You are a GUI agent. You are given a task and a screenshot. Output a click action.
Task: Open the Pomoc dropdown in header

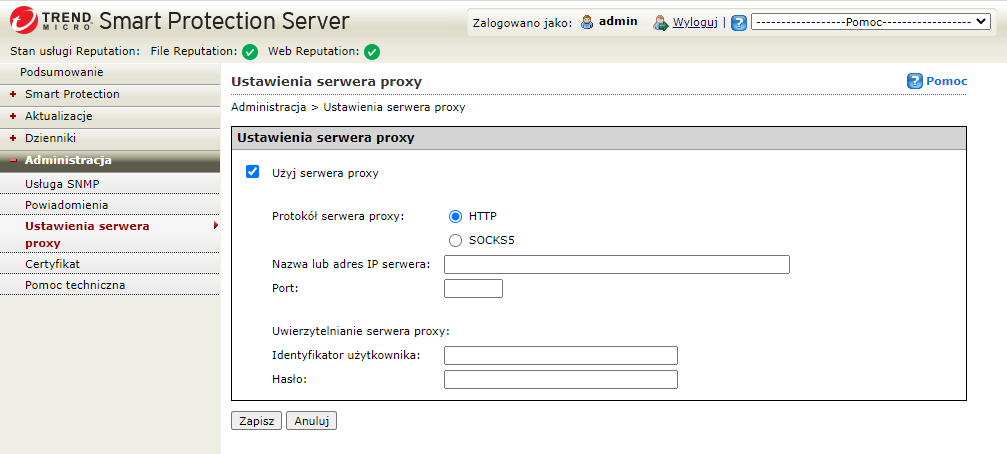870,22
